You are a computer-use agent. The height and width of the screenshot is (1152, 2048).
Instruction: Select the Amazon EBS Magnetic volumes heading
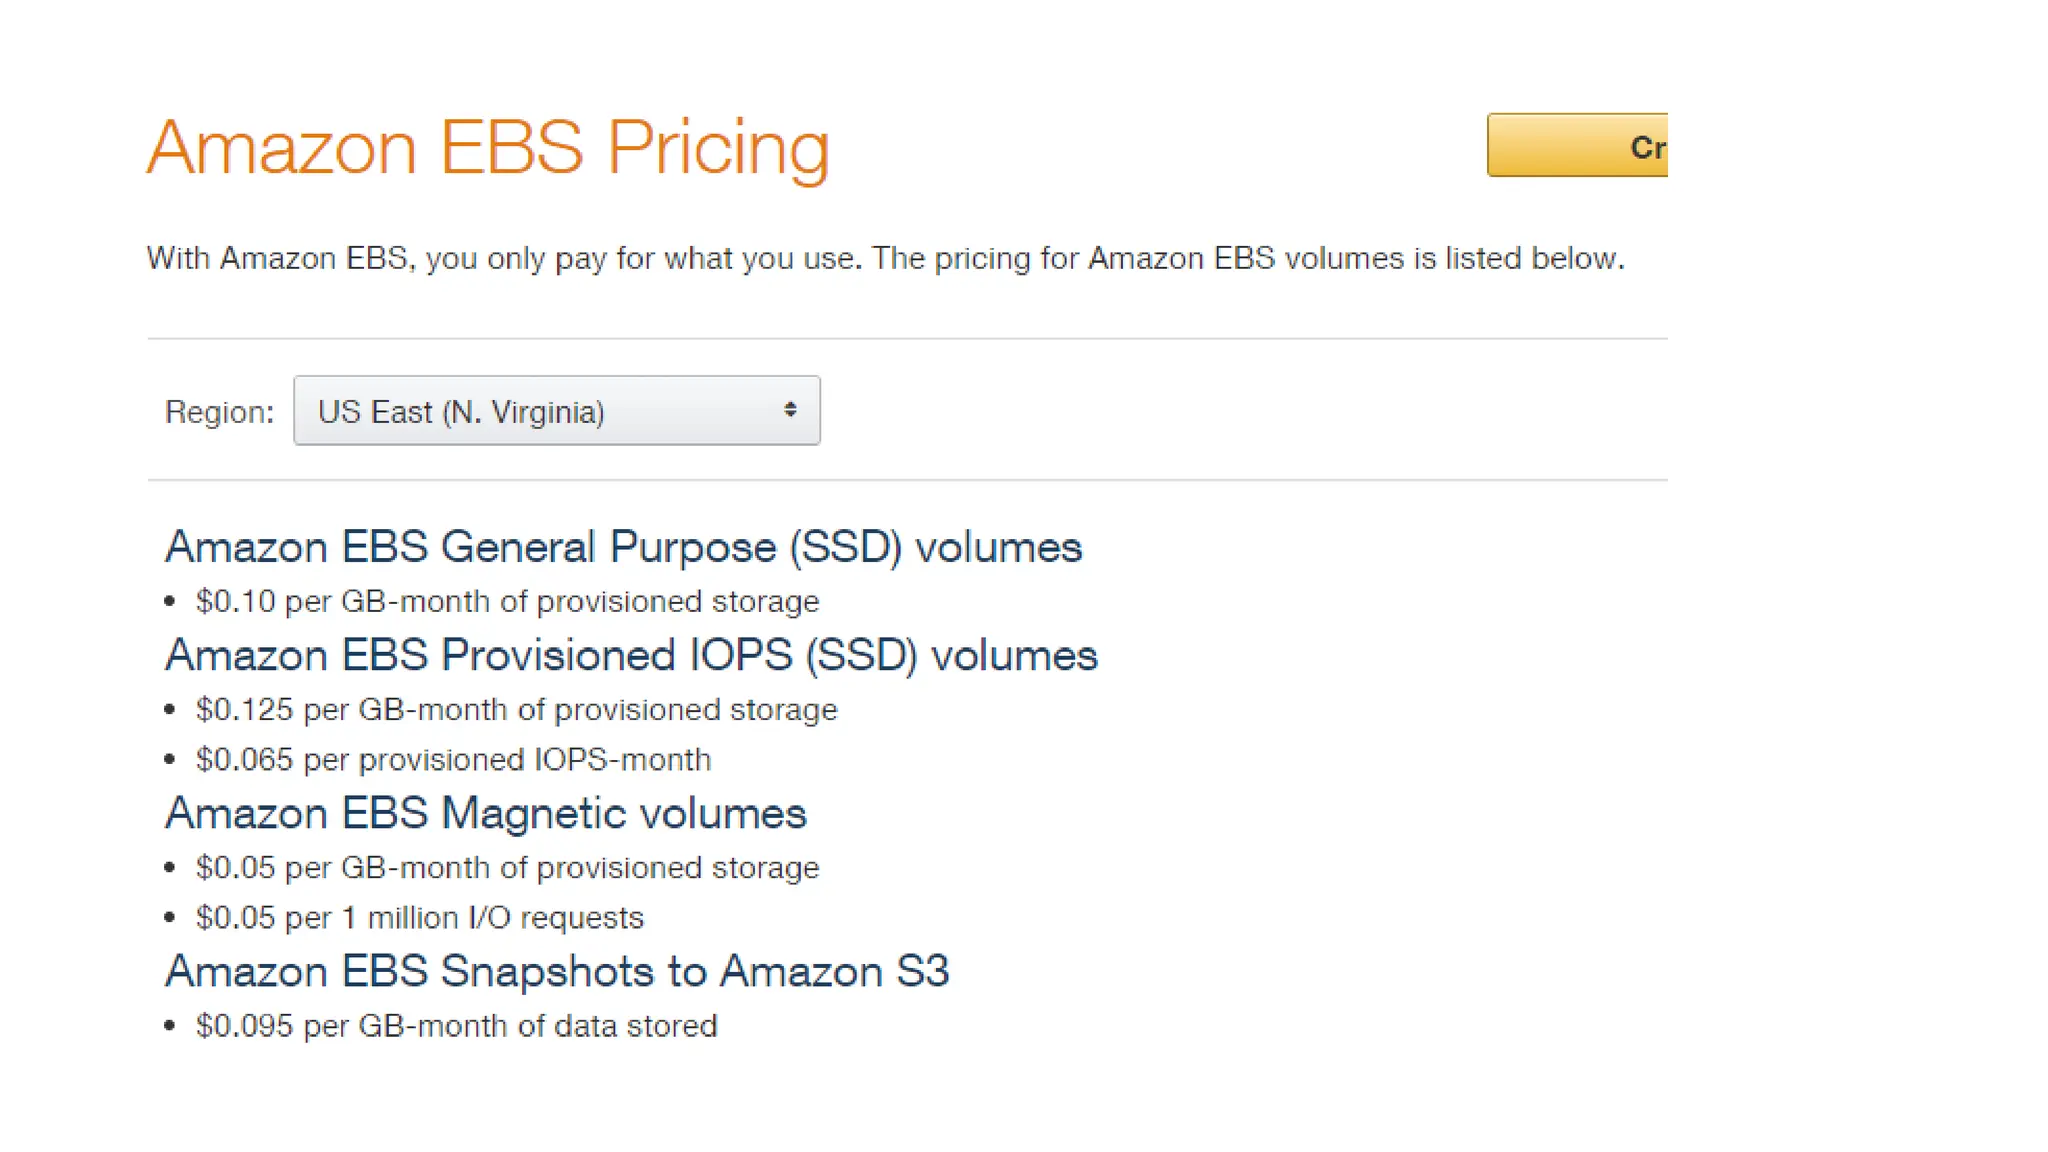pos(485,814)
